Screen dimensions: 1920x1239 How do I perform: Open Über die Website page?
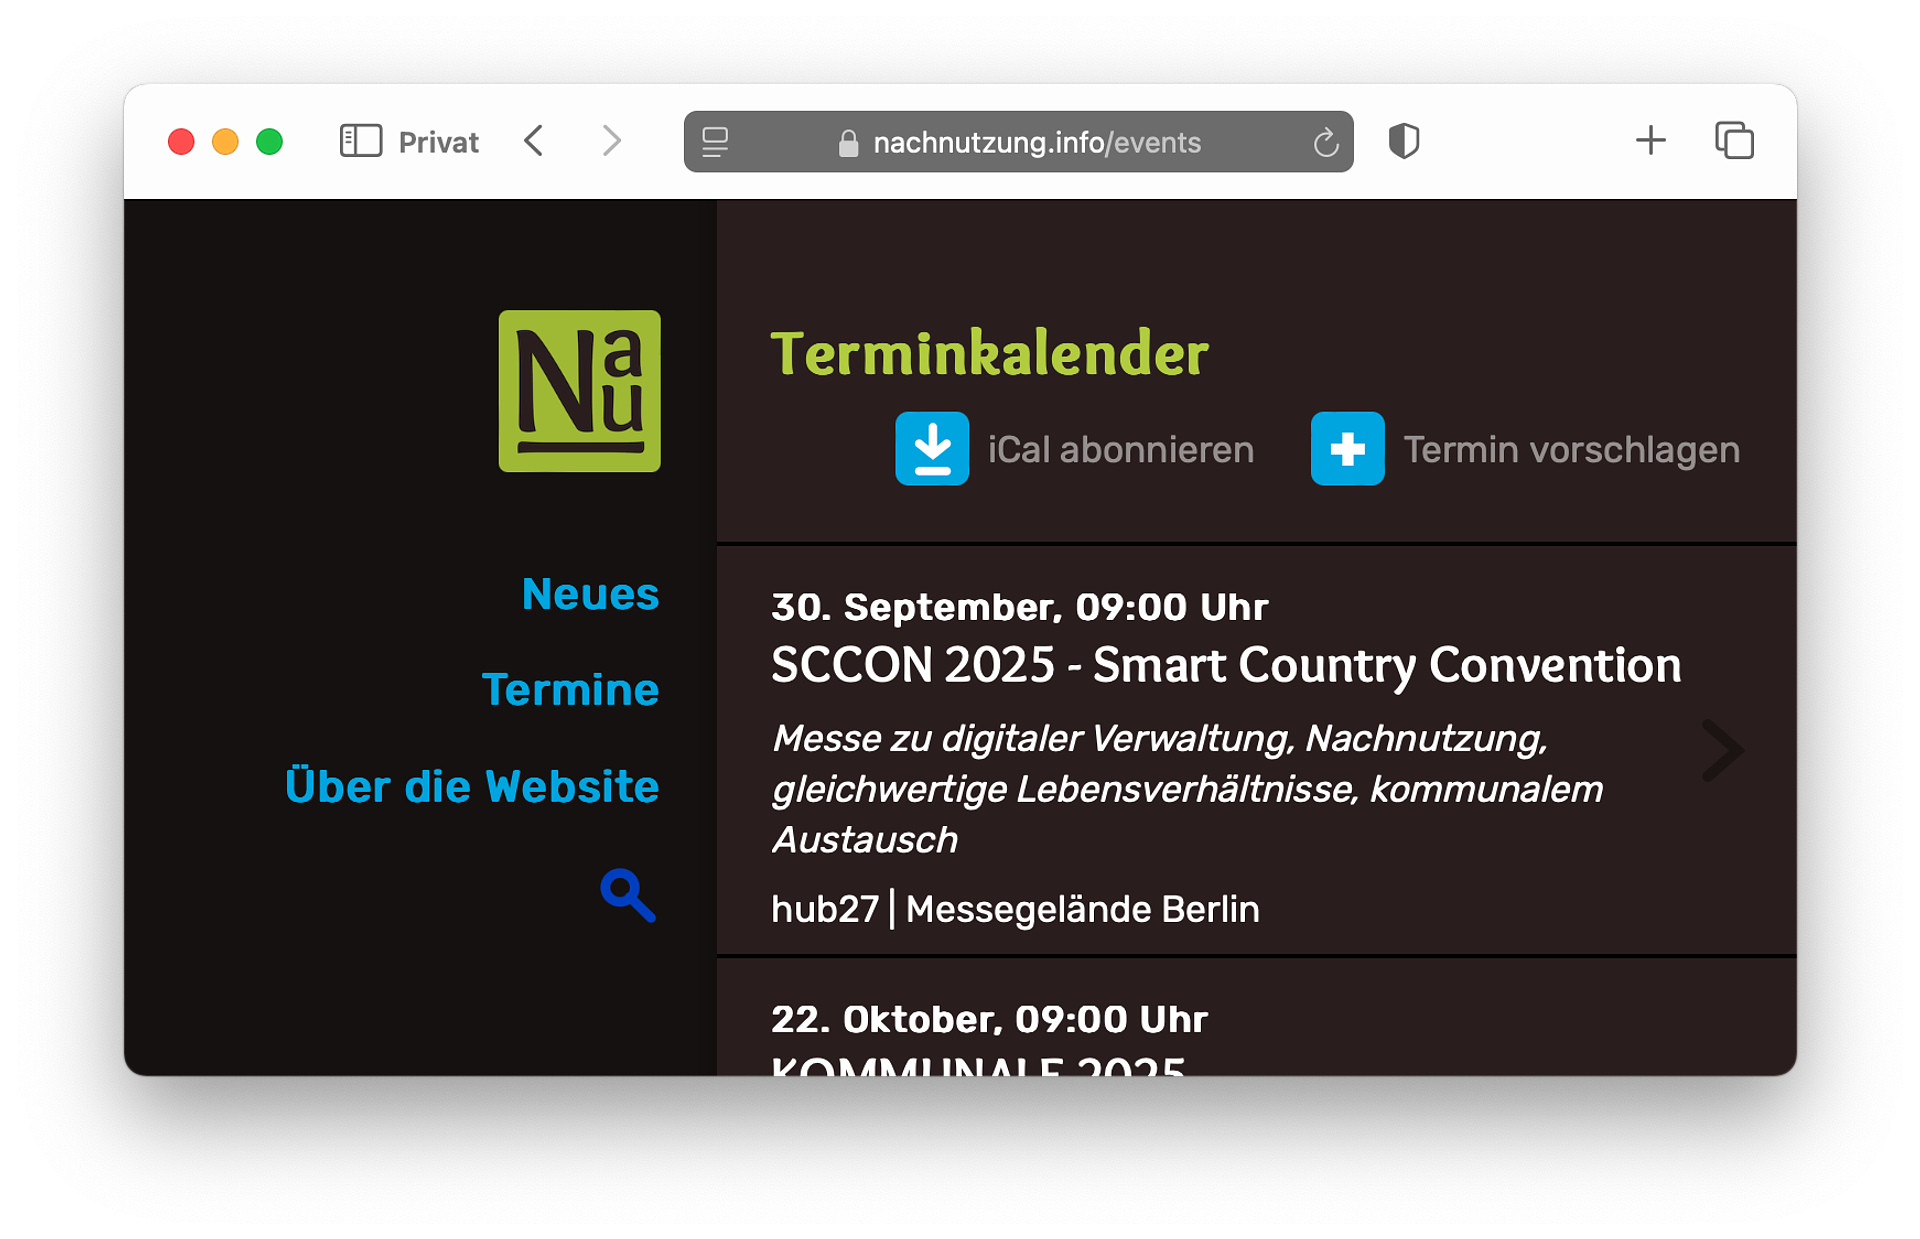[472, 786]
